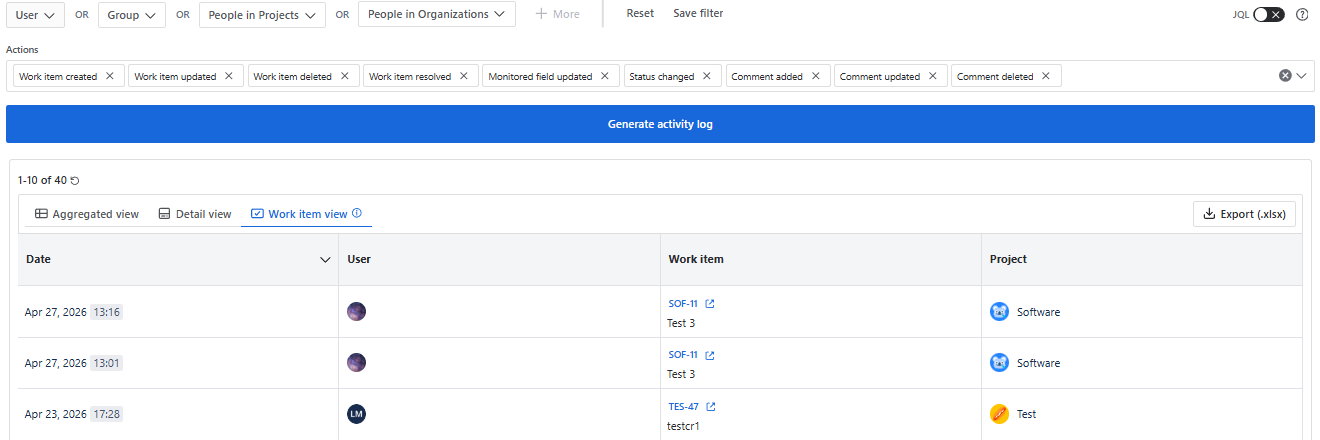
Task: Click the Test 3 summary in the 13:16 row
Action: (x=681, y=323)
